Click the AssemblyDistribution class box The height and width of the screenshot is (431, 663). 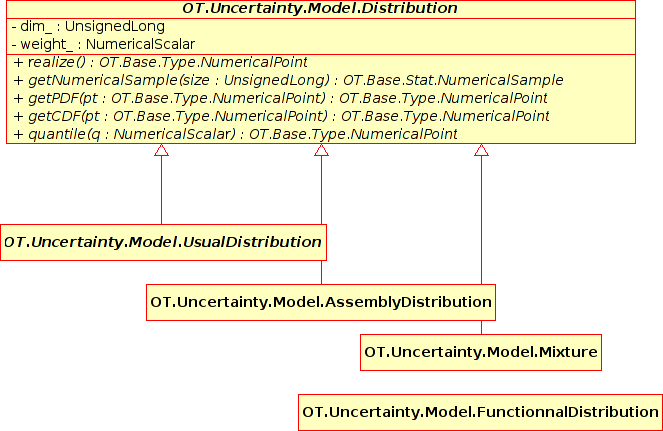tap(321, 301)
